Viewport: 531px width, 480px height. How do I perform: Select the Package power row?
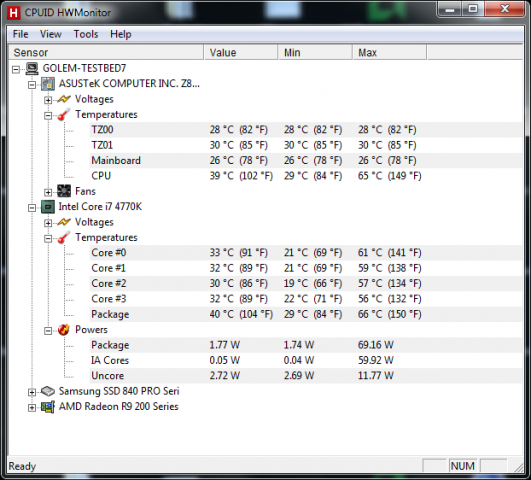click(306, 345)
